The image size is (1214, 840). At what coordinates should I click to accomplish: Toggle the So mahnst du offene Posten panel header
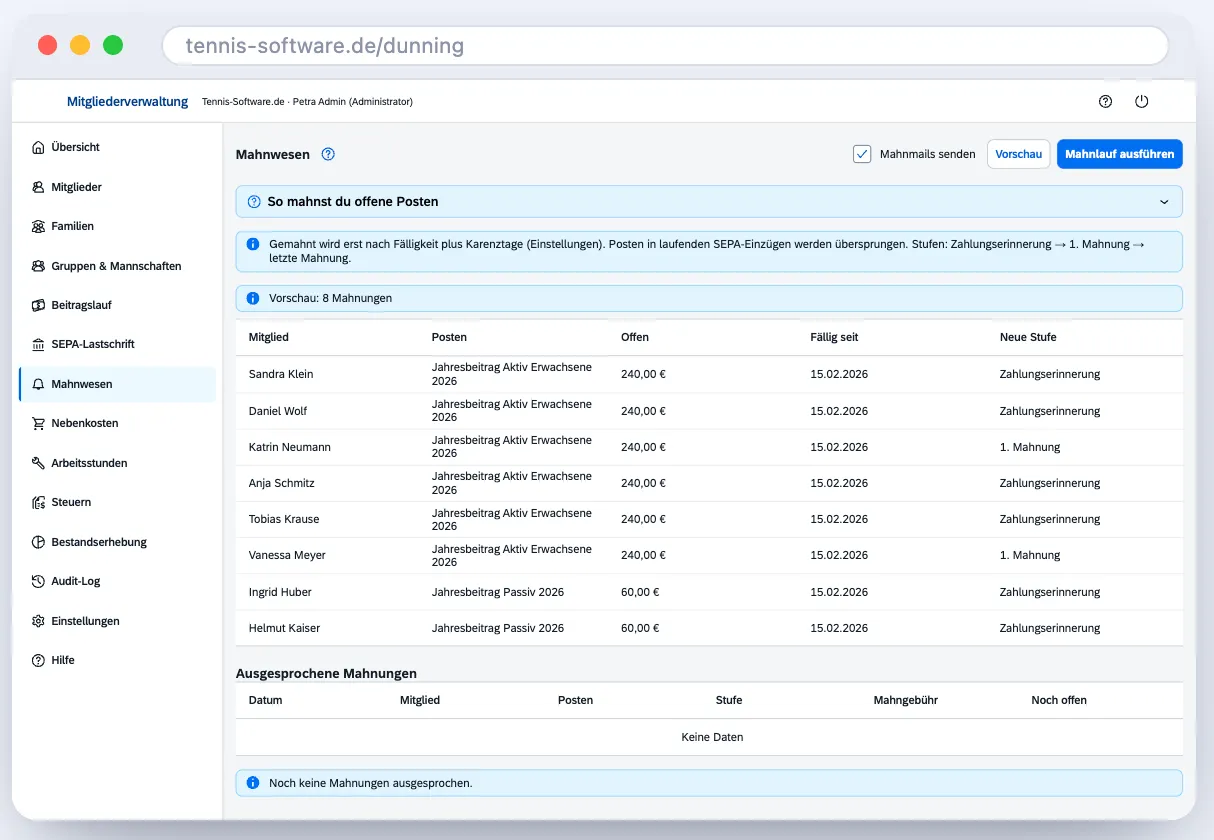[x=709, y=201]
